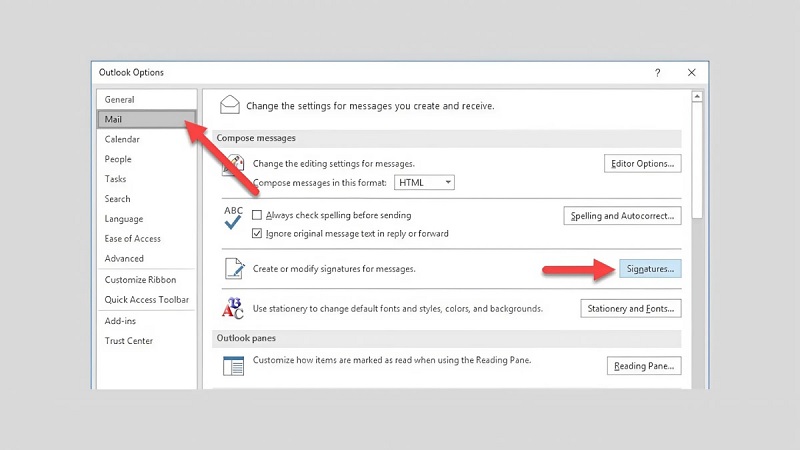Viewport: 800px width, 450px height.
Task: Open Stationery and Fonts dialog
Action: point(631,308)
